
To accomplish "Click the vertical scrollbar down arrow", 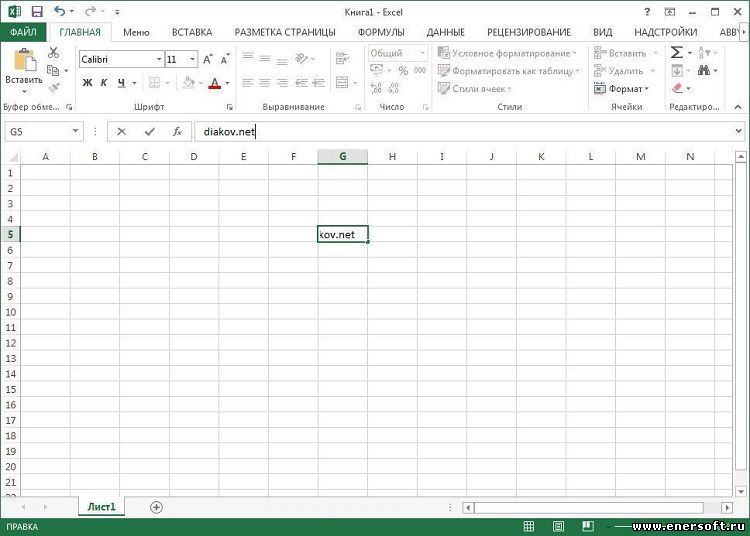I will pos(740,491).
